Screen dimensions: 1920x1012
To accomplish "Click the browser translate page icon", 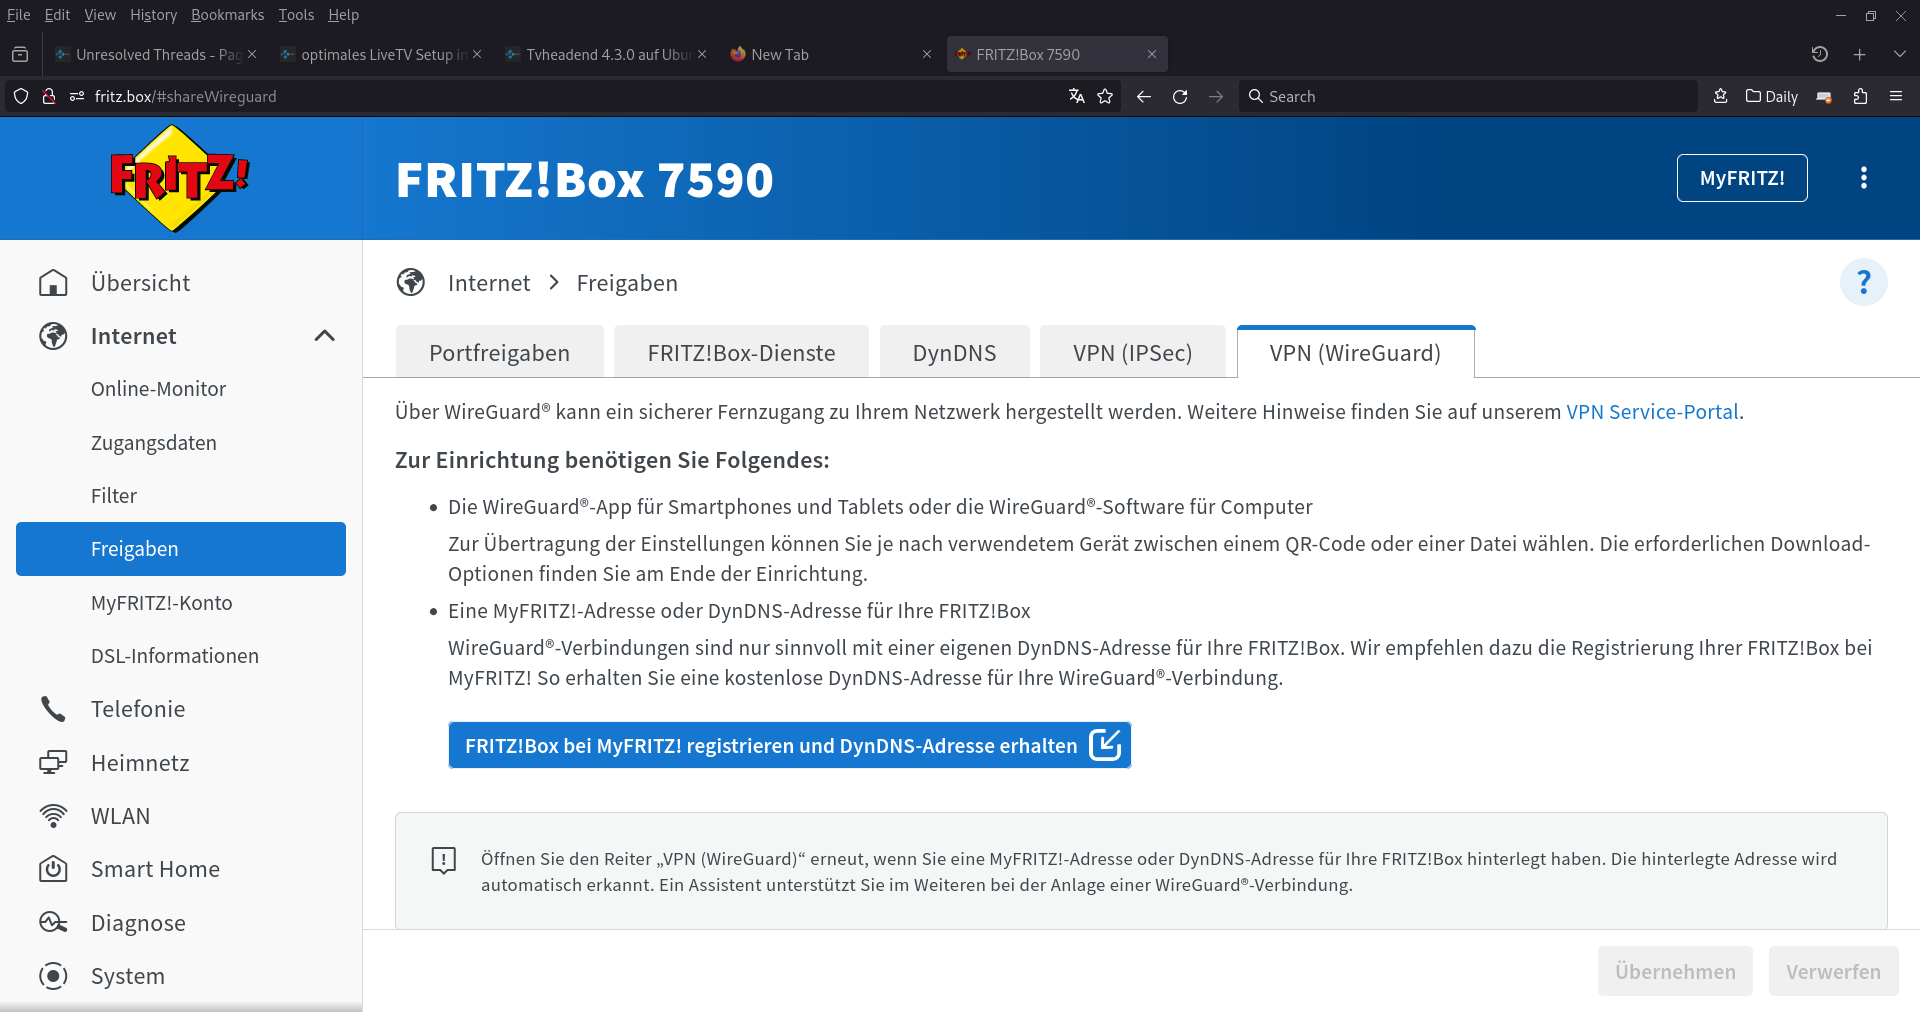I will click(1076, 96).
